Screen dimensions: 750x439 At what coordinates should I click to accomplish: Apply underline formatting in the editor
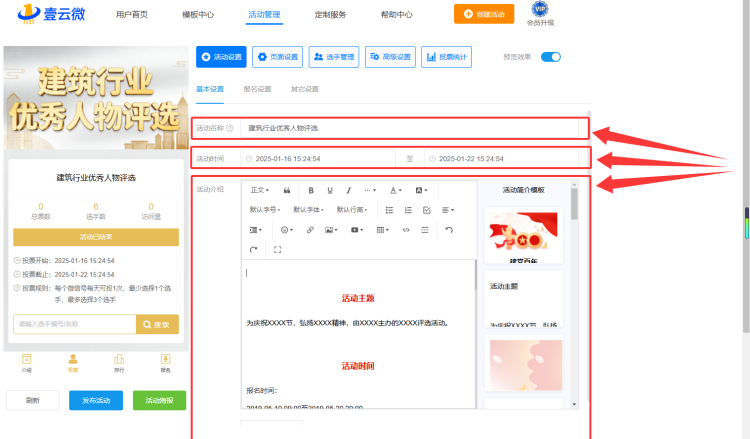pos(330,190)
